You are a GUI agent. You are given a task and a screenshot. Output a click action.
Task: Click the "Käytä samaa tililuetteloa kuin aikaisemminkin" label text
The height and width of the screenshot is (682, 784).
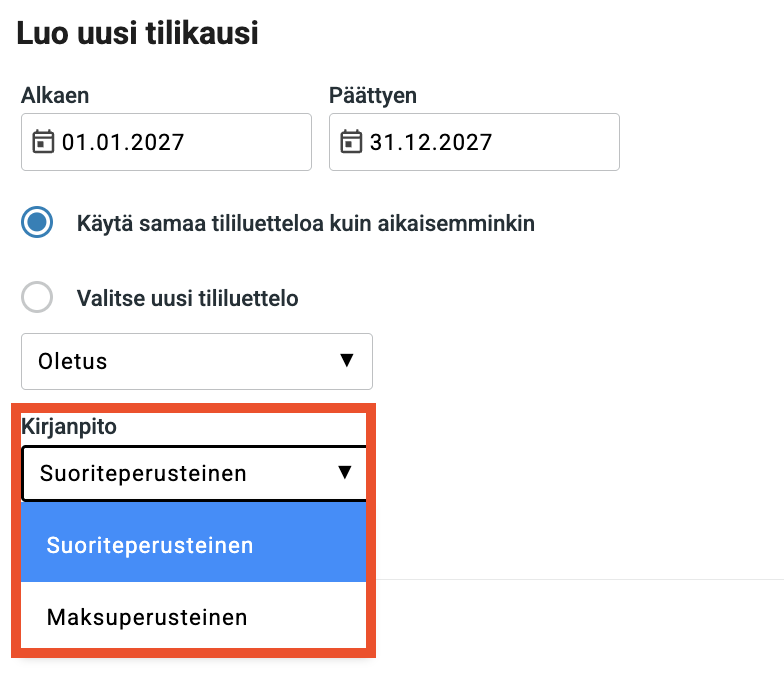(305, 223)
